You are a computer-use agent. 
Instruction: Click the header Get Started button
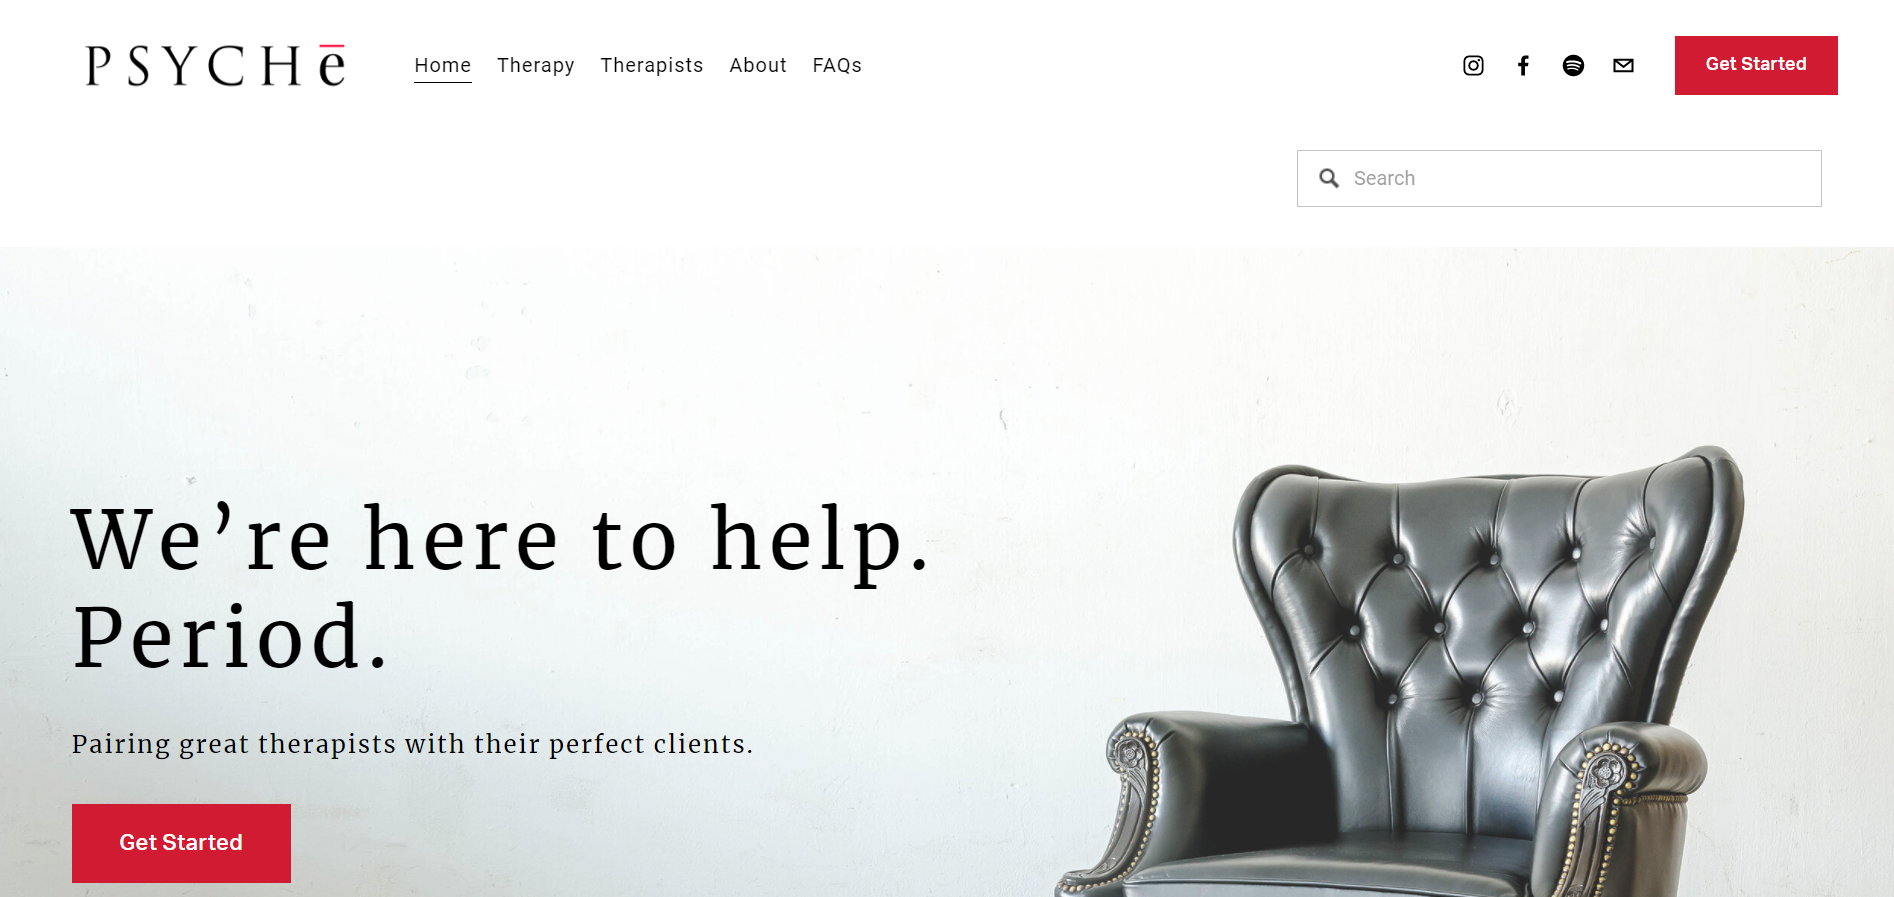pos(1756,66)
